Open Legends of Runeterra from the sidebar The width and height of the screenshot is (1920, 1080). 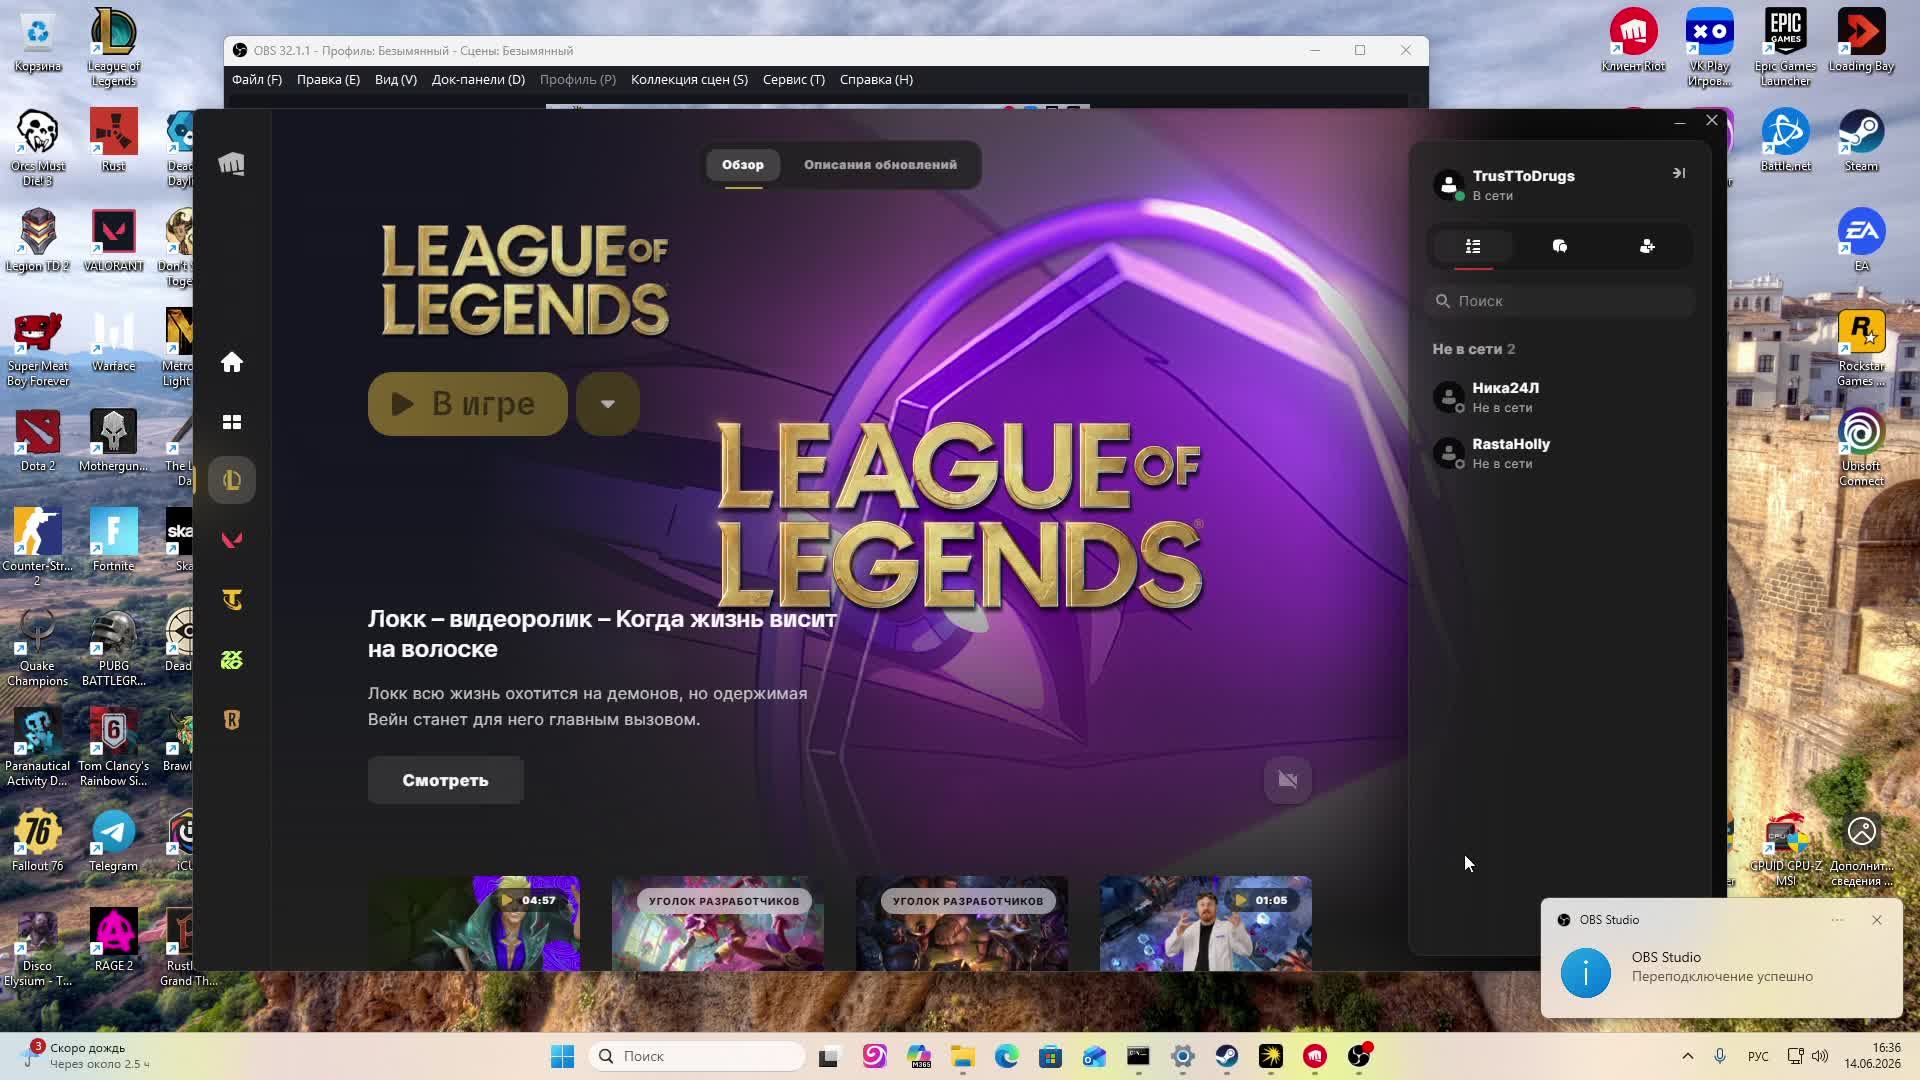[232, 720]
